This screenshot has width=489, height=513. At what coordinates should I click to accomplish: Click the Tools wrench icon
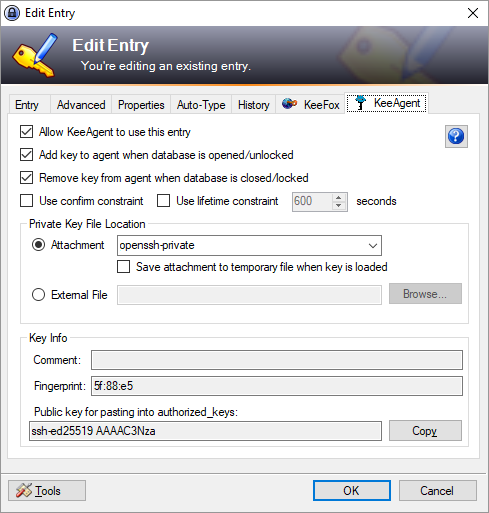click(24, 490)
